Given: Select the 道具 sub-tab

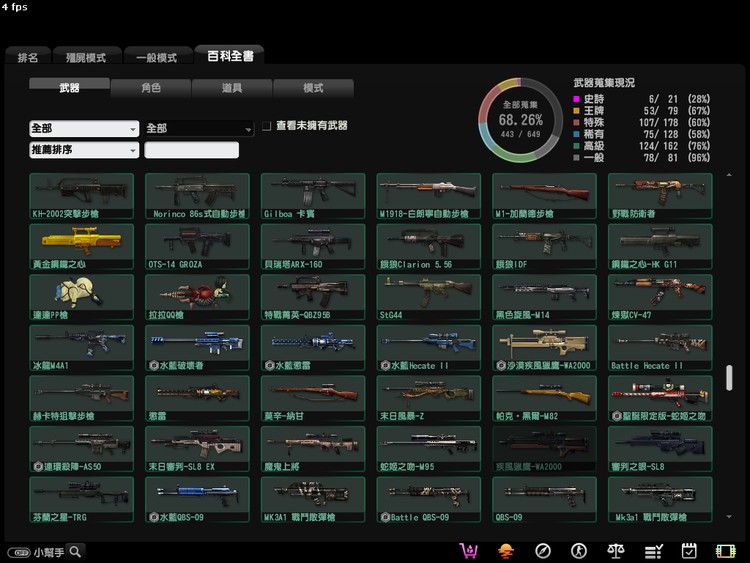Looking at the screenshot, I should pos(232,88).
